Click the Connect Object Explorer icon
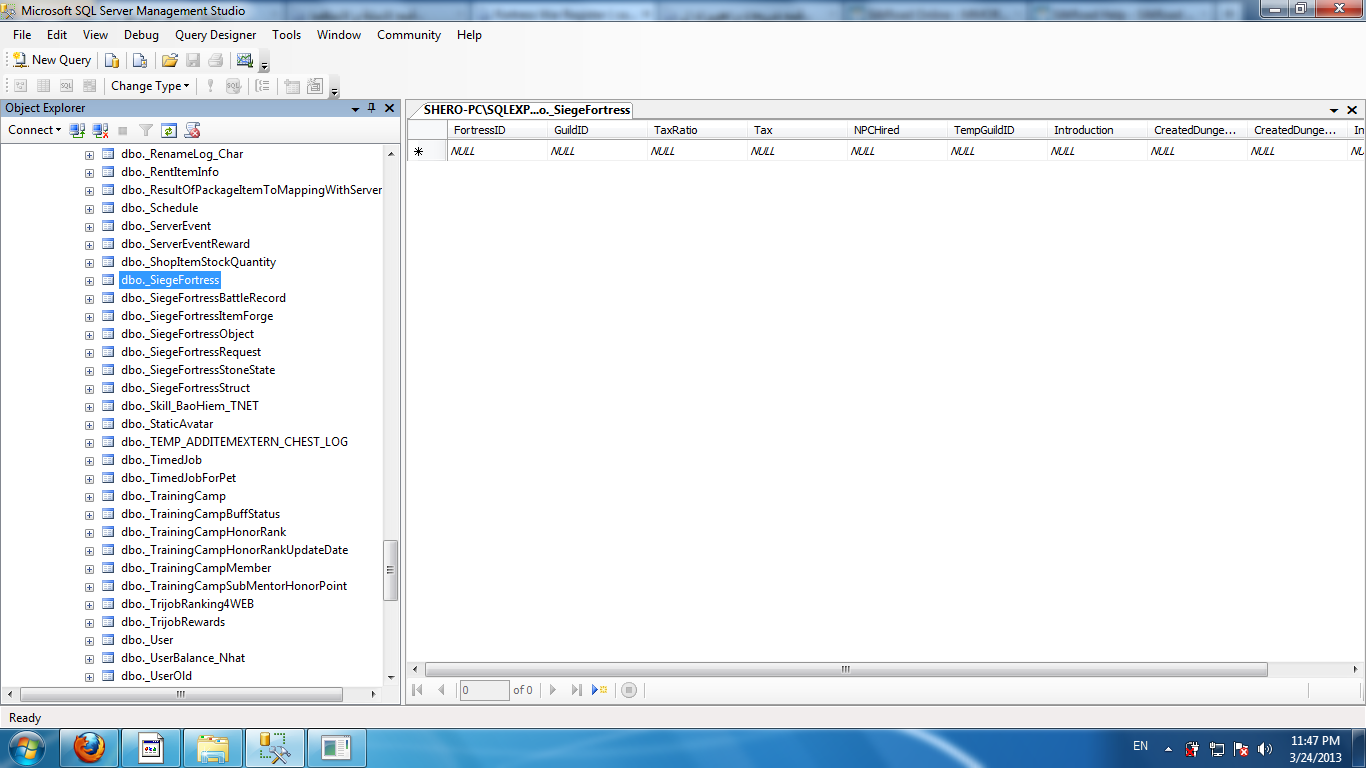1366x768 pixels. pos(77,130)
